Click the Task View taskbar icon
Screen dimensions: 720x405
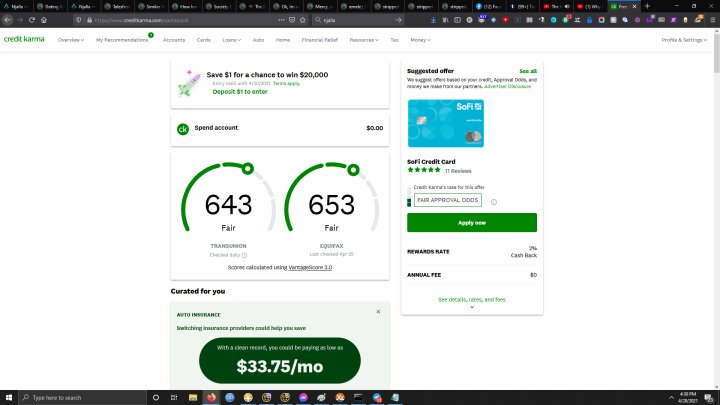click(174, 397)
